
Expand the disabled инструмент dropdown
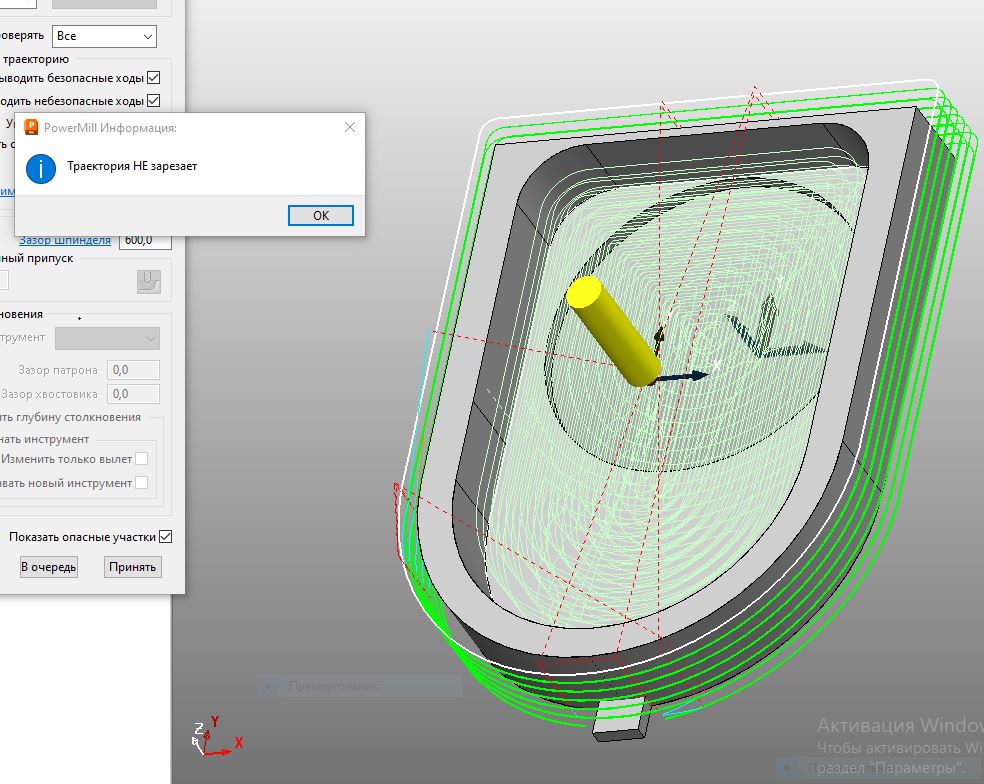coord(107,338)
